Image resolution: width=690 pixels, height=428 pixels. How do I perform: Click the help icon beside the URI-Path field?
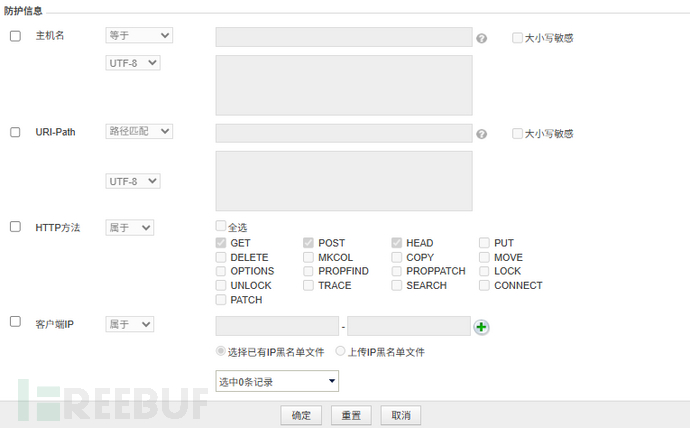[x=481, y=134]
